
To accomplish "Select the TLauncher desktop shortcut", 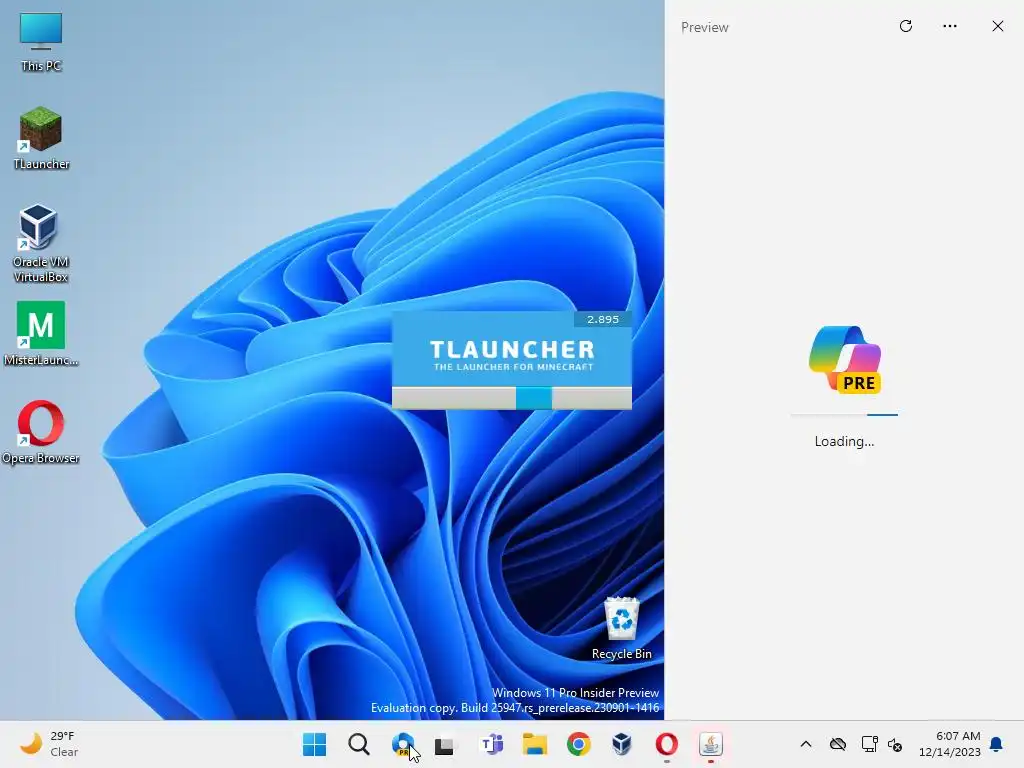I will [40, 138].
